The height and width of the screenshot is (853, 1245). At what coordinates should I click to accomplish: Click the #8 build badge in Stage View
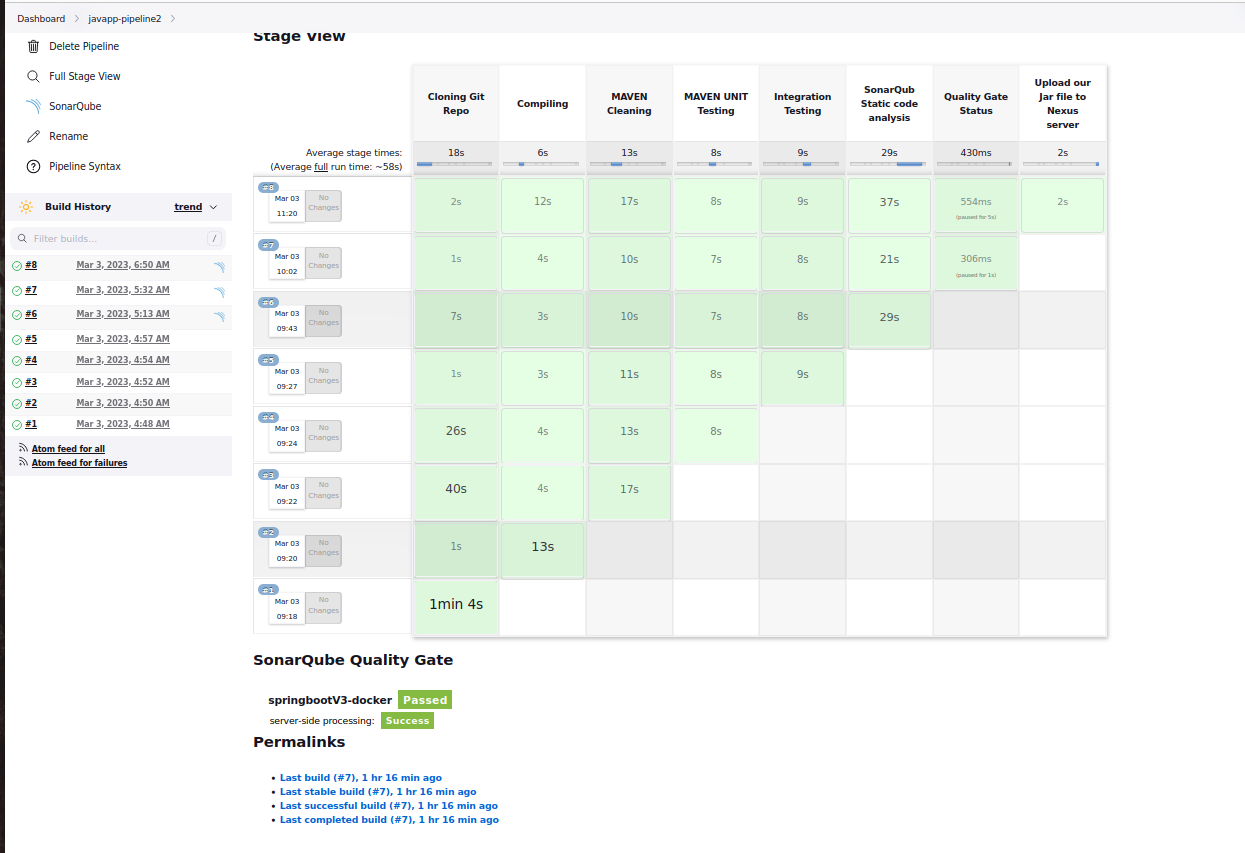tap(268, 188)
